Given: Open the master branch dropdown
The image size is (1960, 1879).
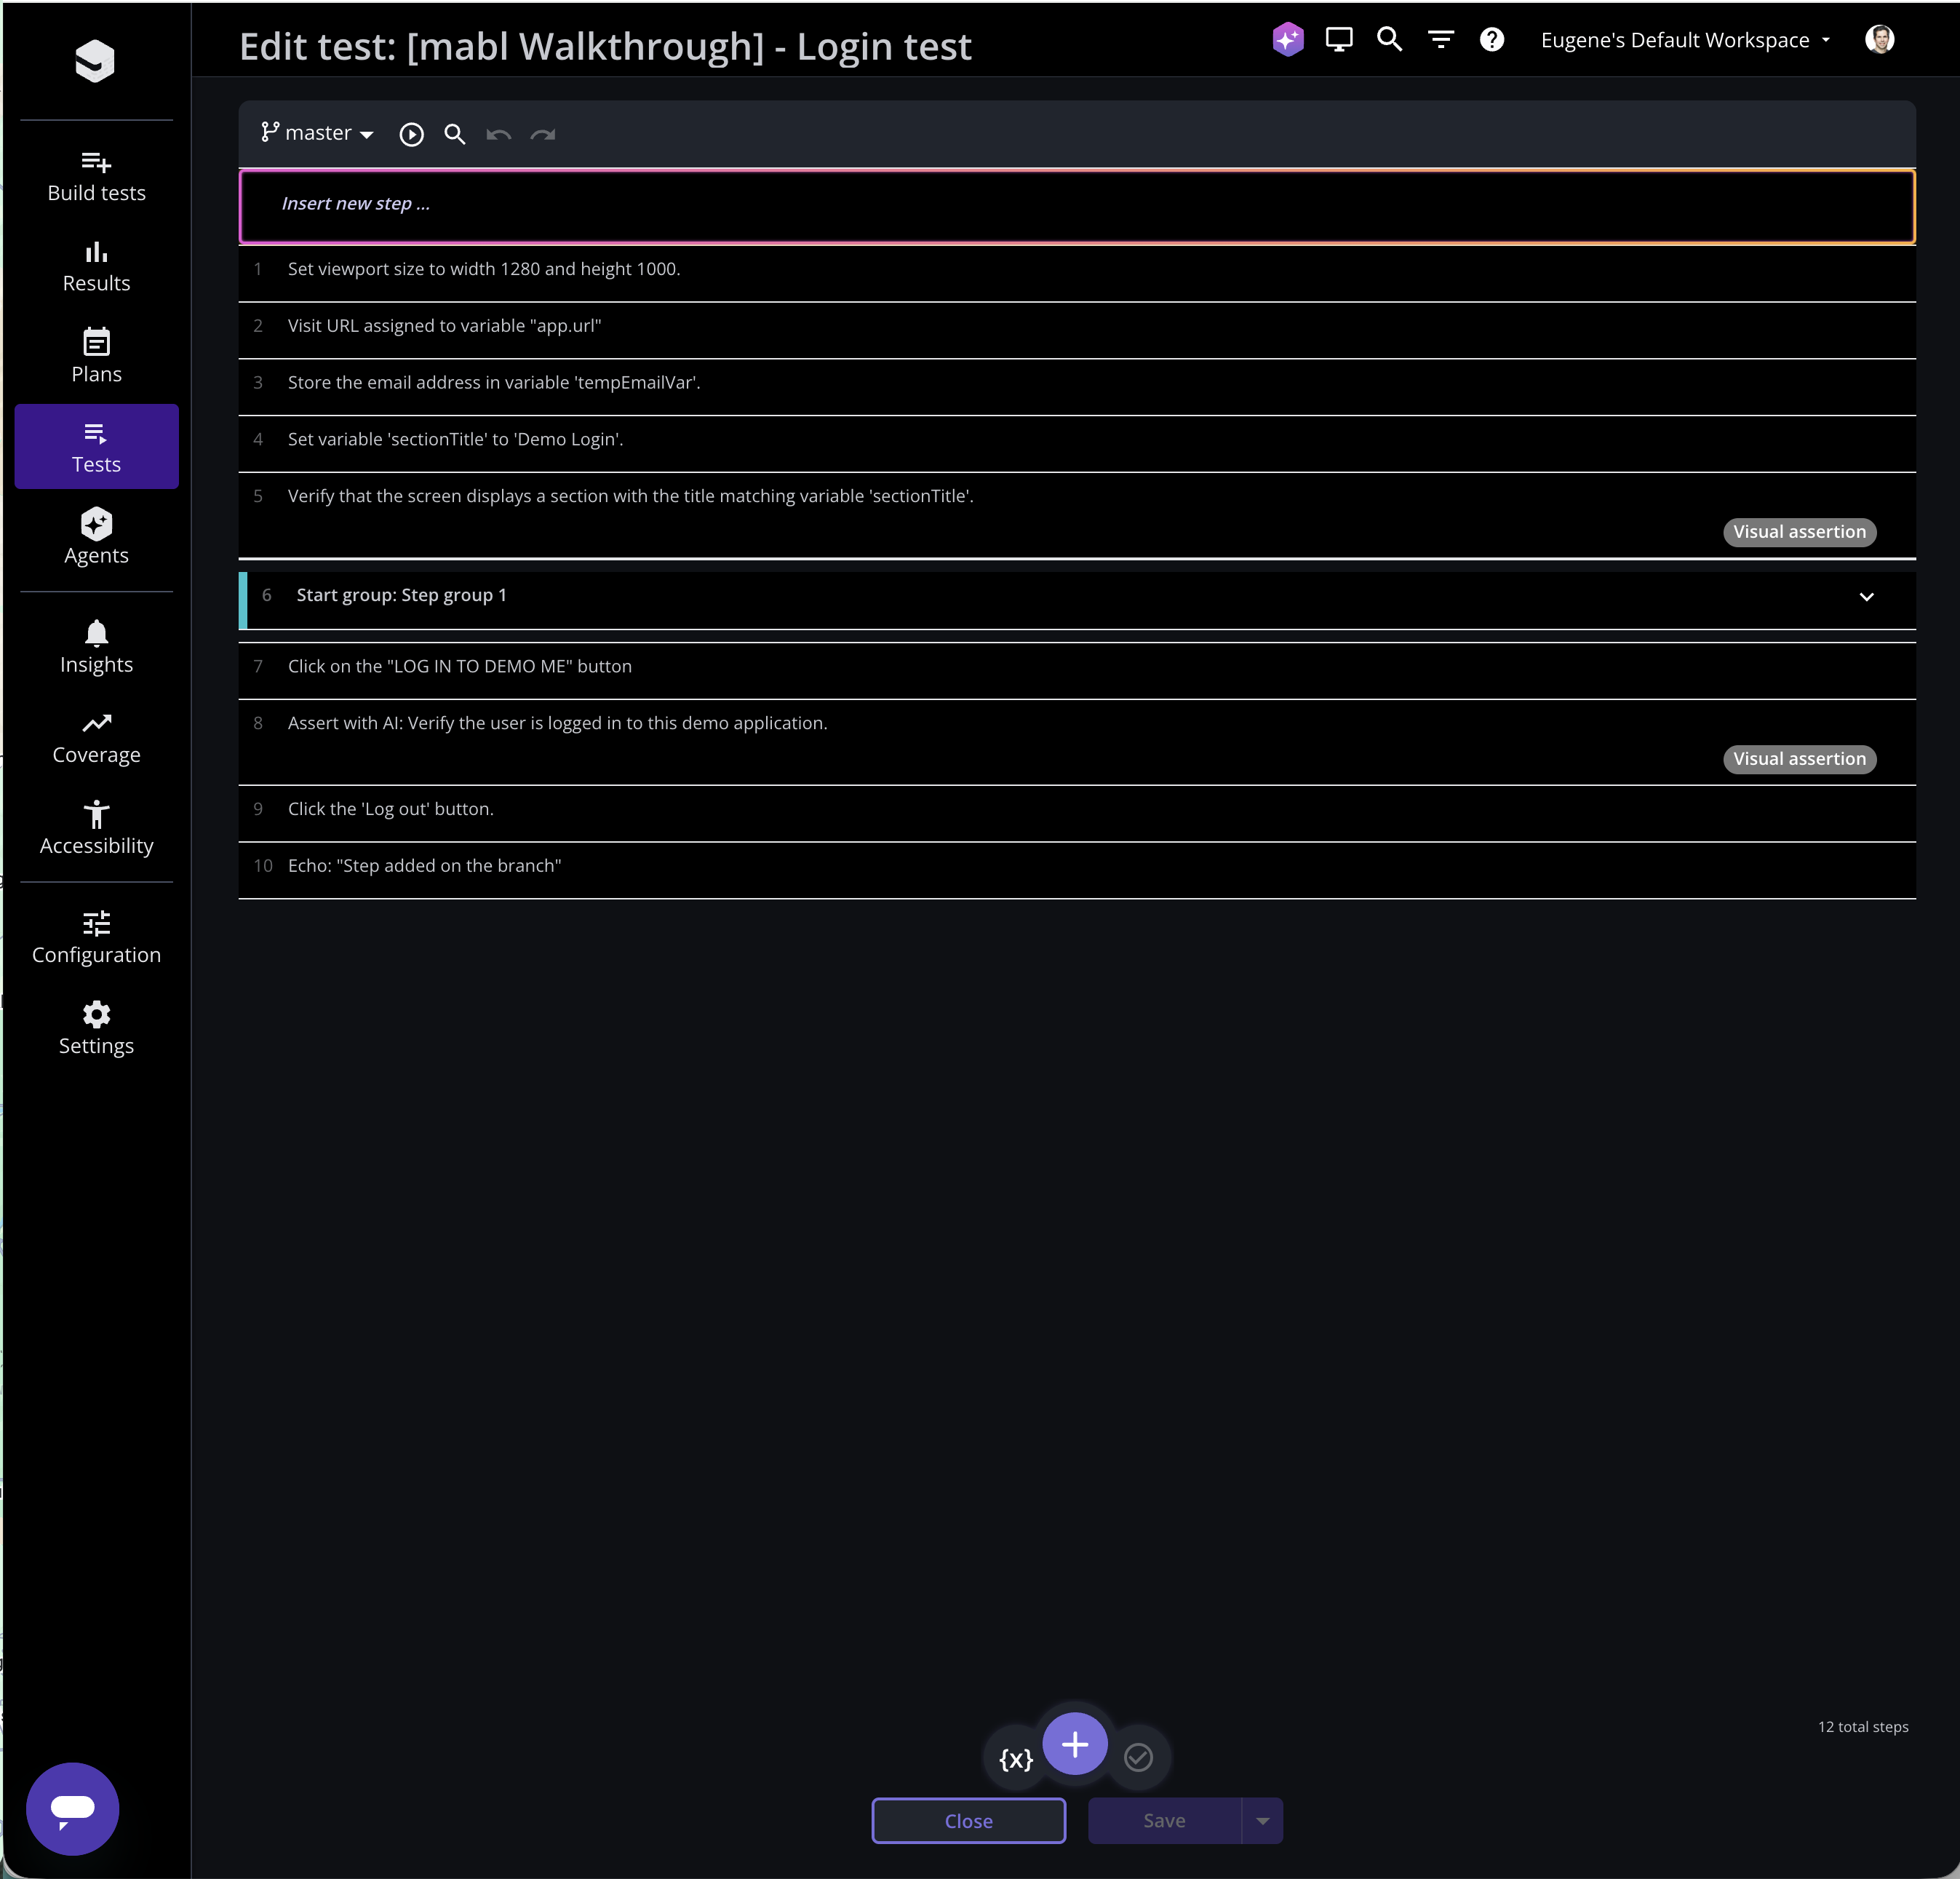Looking at the screenshot, I should (317, 133).
